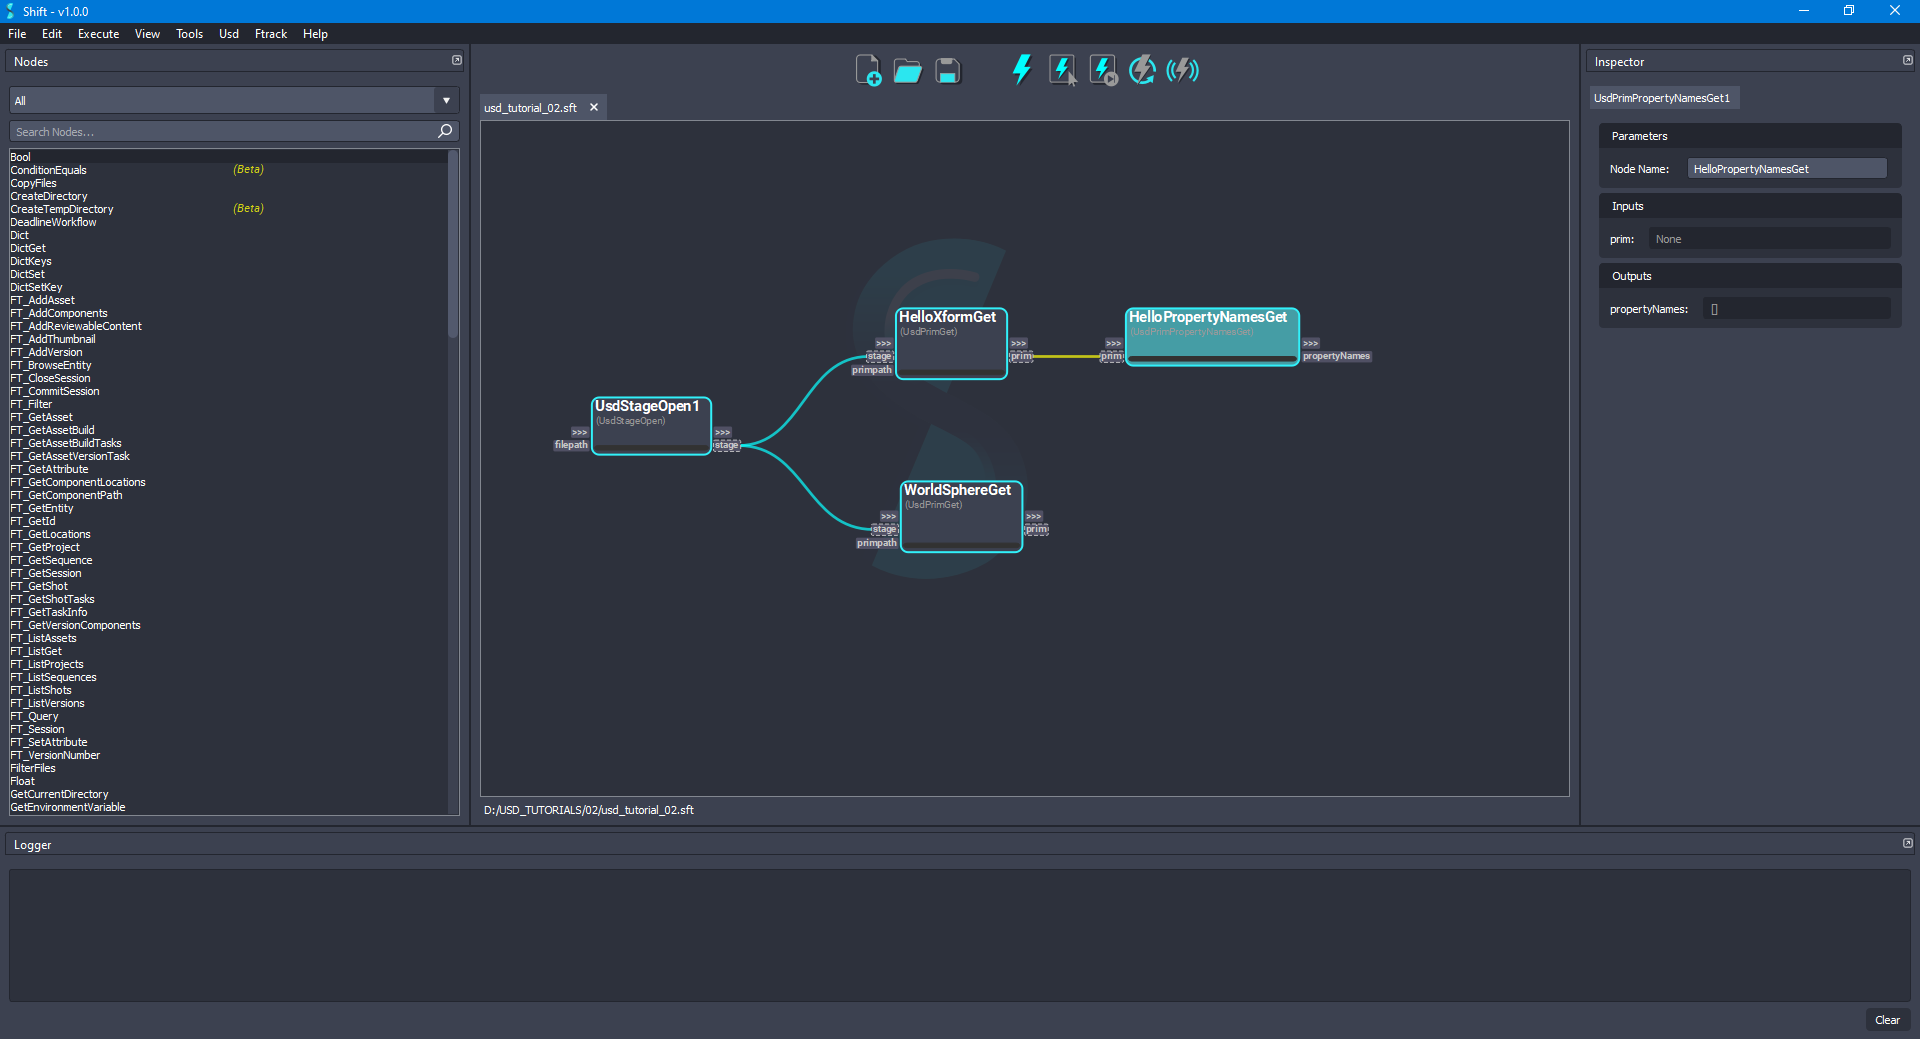The height and width of the screenshot is (1039, 1920).
Task: Click the Clear button in the Logger
Action: coord(1887,1019)
